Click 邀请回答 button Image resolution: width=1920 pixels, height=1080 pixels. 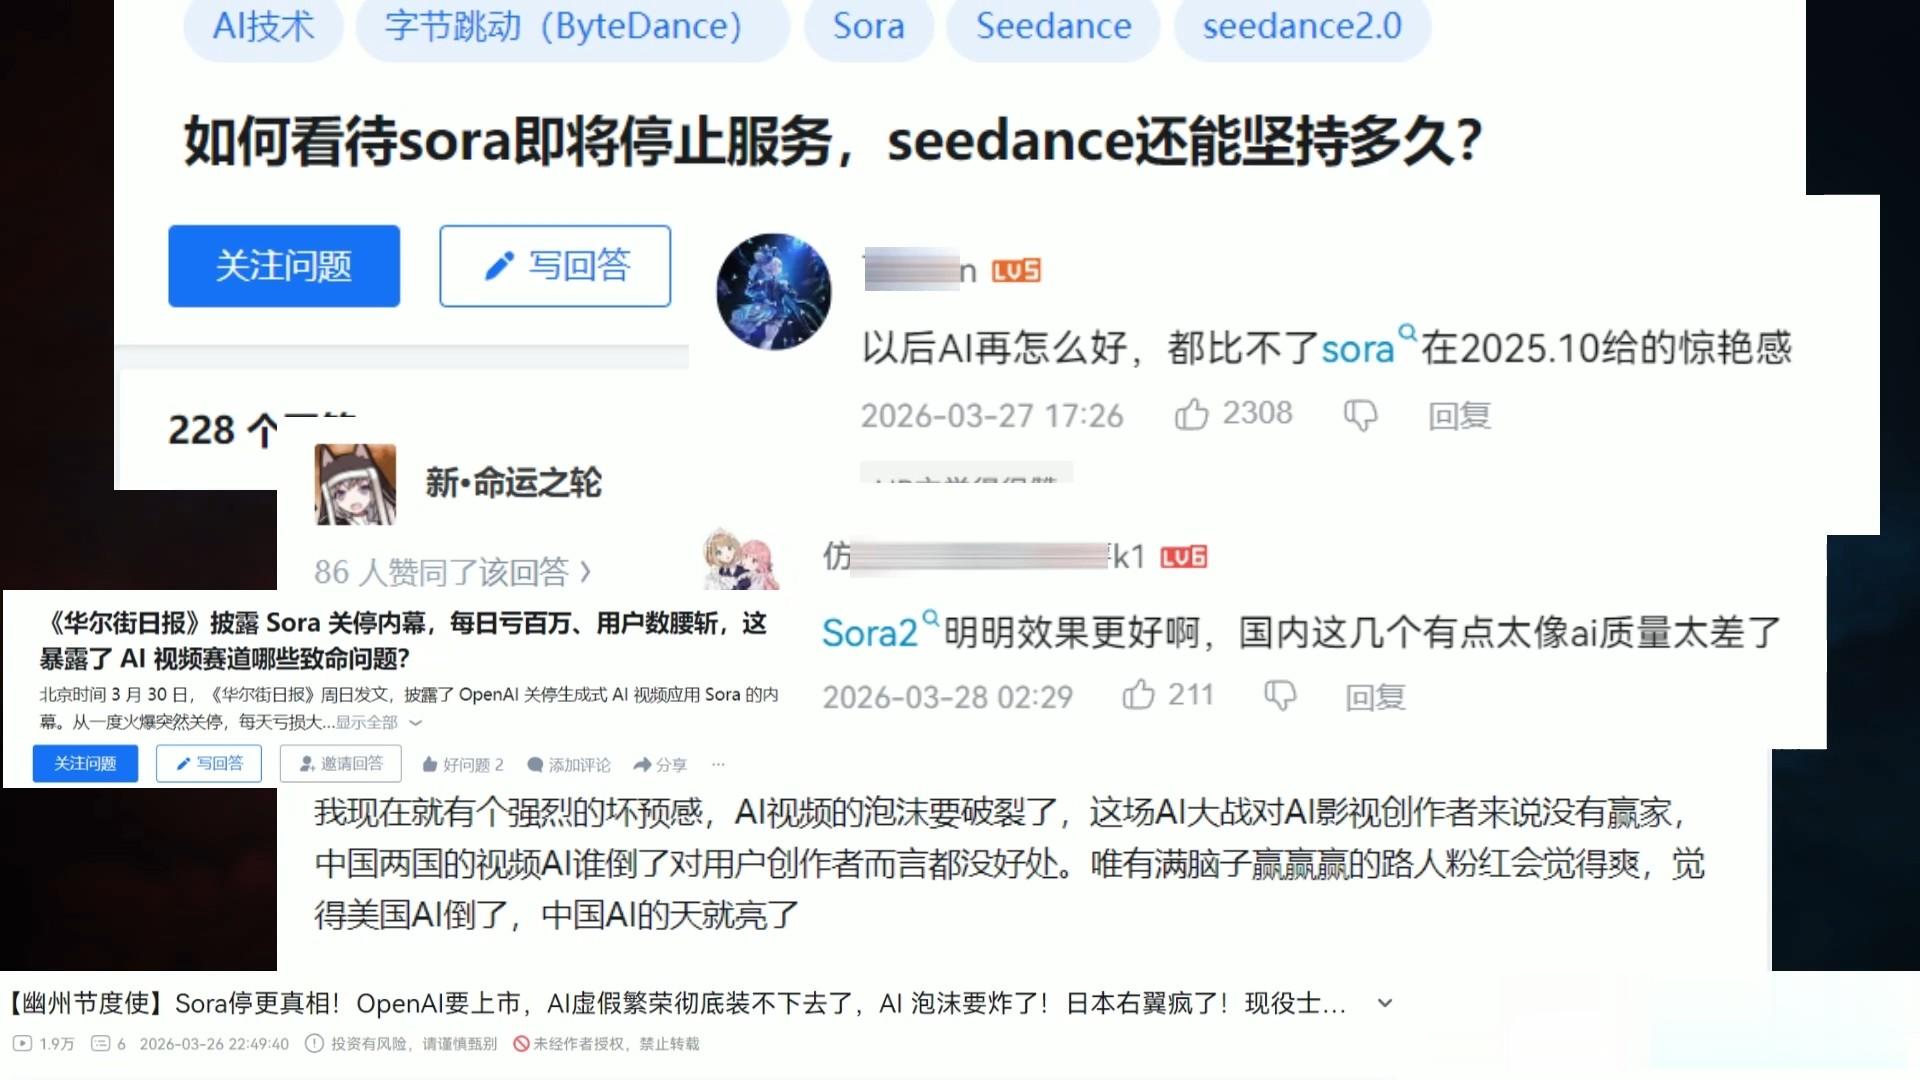tap(341, 764)
